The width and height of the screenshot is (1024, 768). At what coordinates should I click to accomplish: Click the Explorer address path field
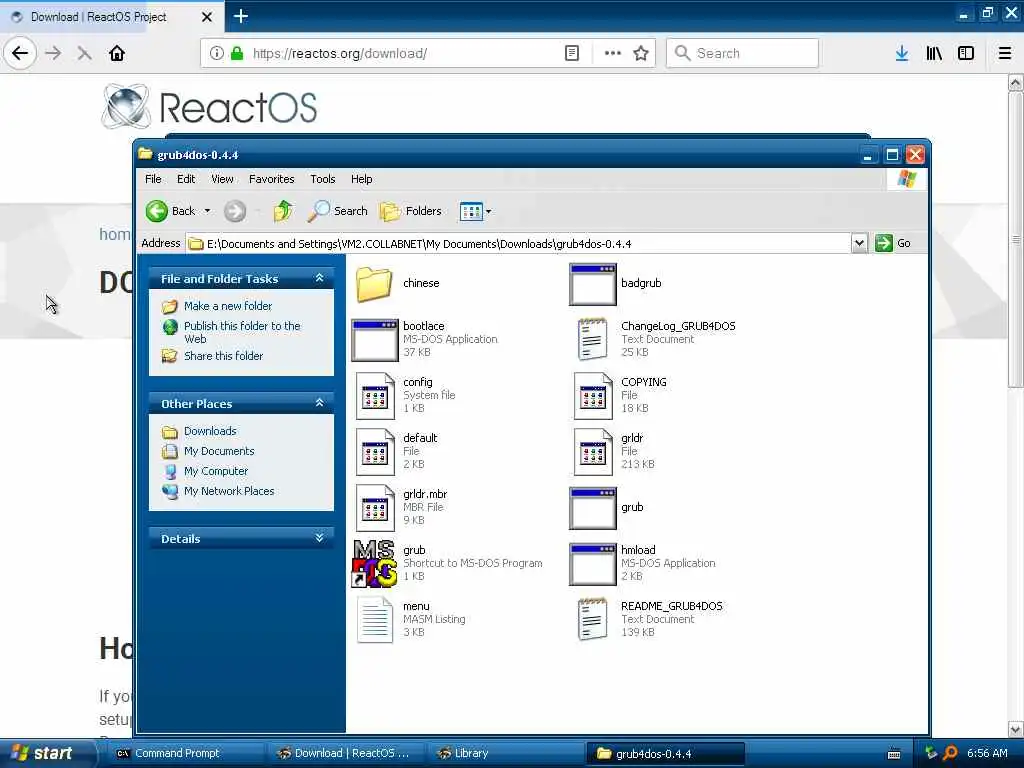pyautogui.click(x=519, y=244)
